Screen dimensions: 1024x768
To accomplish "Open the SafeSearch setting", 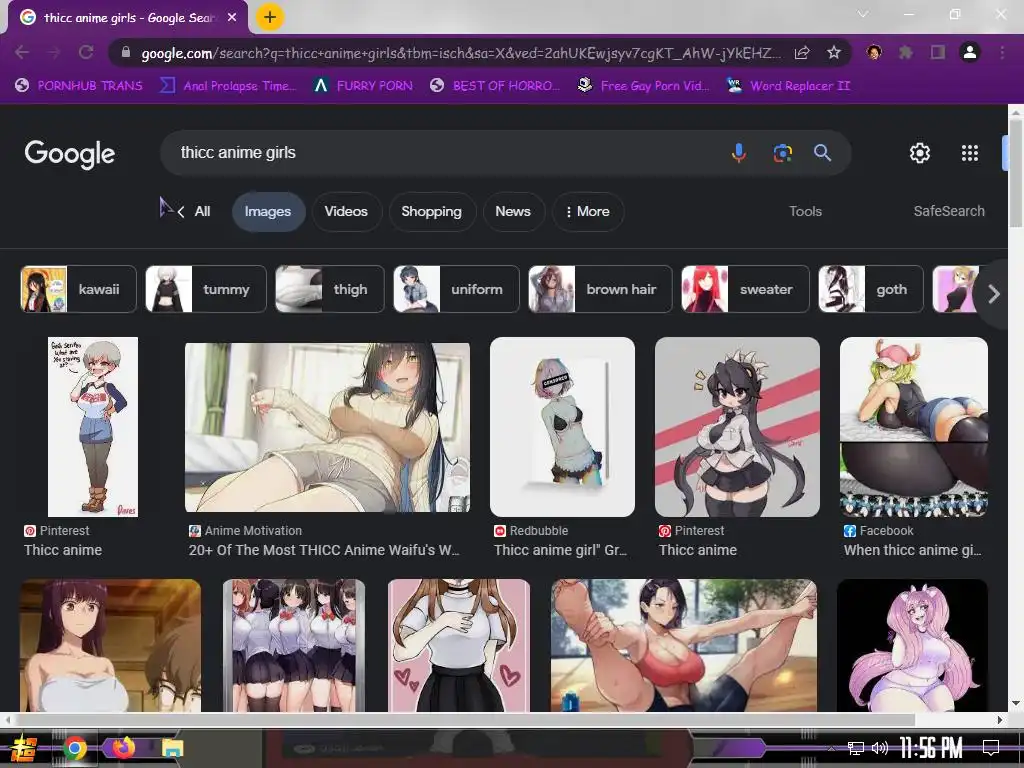I will (949, 212).
